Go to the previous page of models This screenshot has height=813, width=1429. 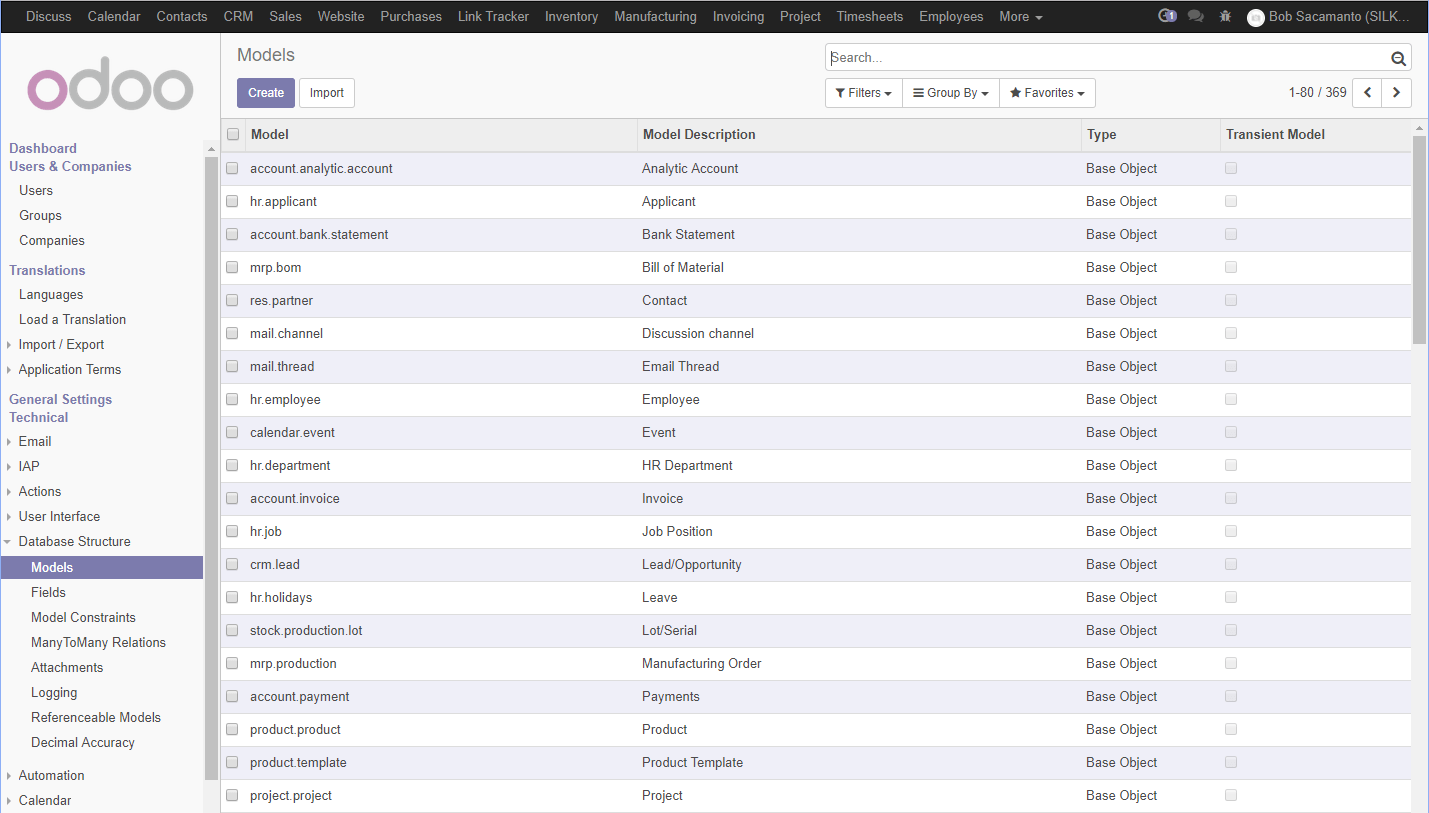click(x=1367, y=93)
